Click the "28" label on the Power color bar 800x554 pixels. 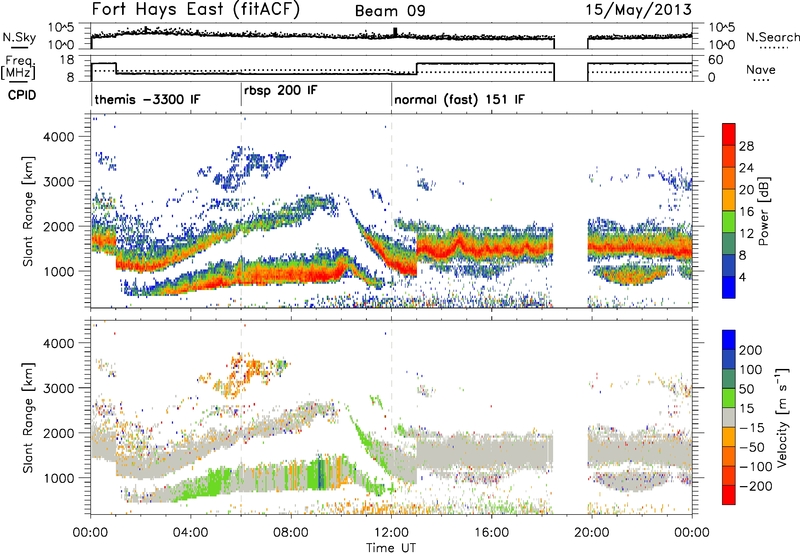[746, 146]
